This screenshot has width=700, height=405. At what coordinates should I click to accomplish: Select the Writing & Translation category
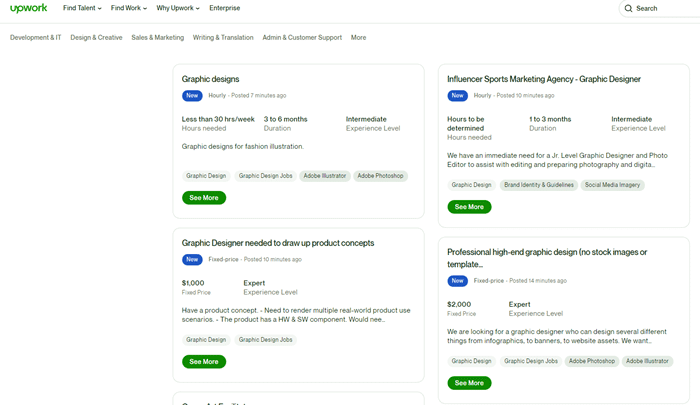[223, 38]
